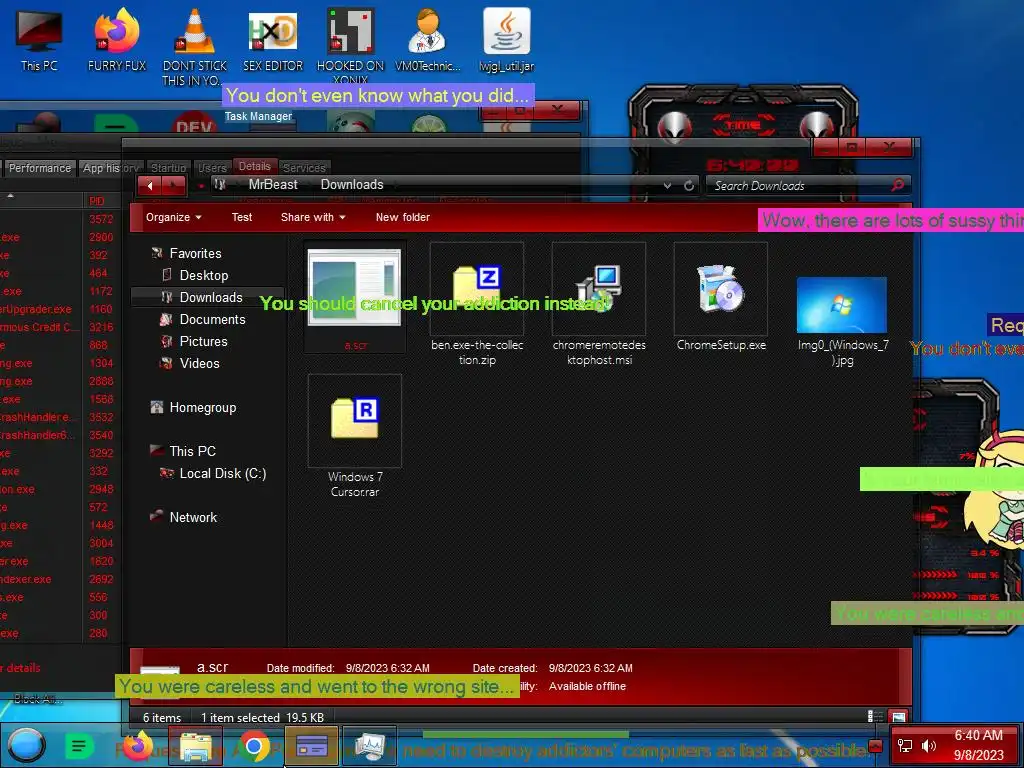Switch to Task Manager App history tab
Viewport: 1024px width, 768px height.
(110, 168)
